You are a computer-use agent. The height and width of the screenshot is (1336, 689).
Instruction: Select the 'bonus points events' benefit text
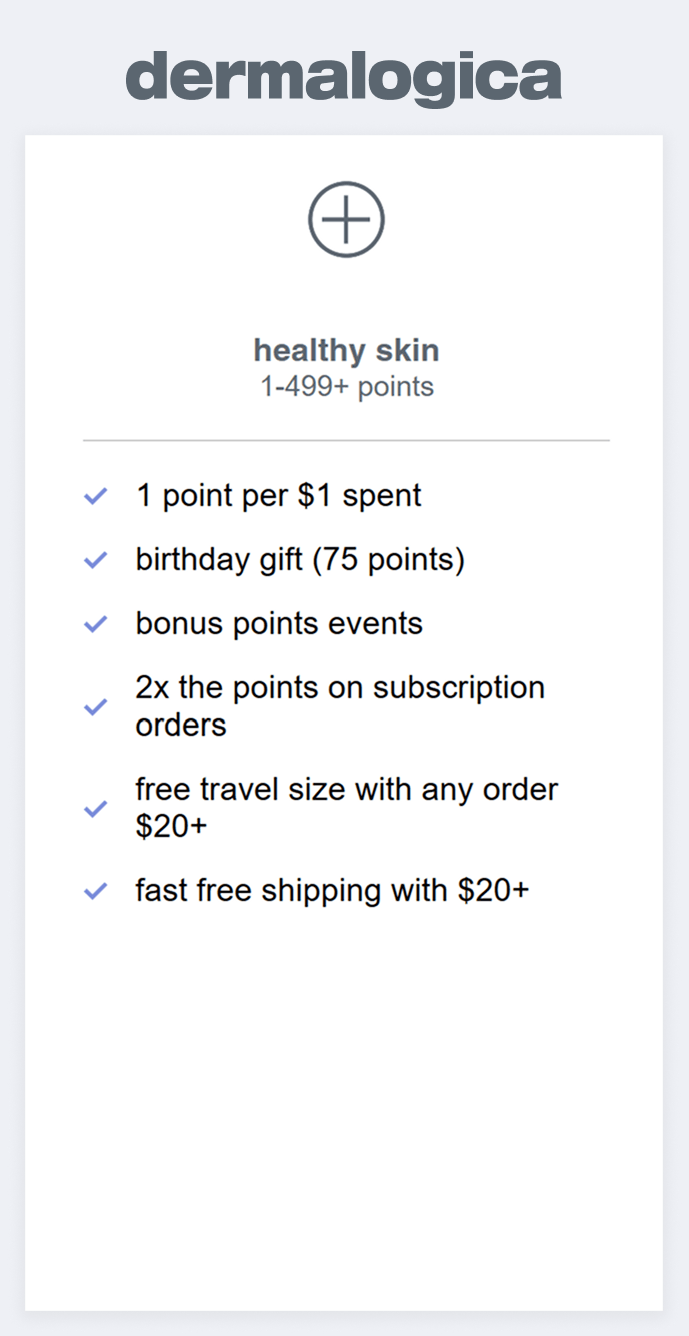coord(279,624)
